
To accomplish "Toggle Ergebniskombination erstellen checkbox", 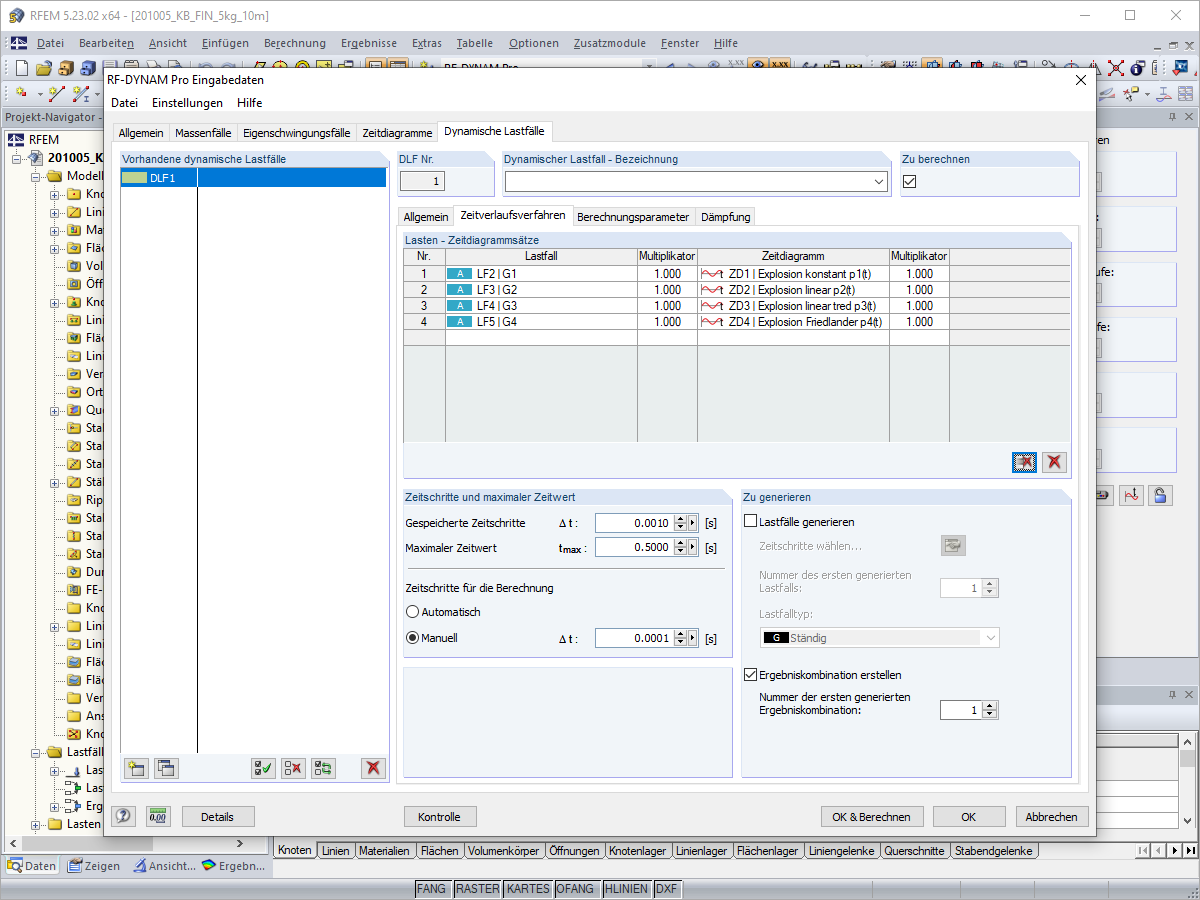I will click(751, 675).
